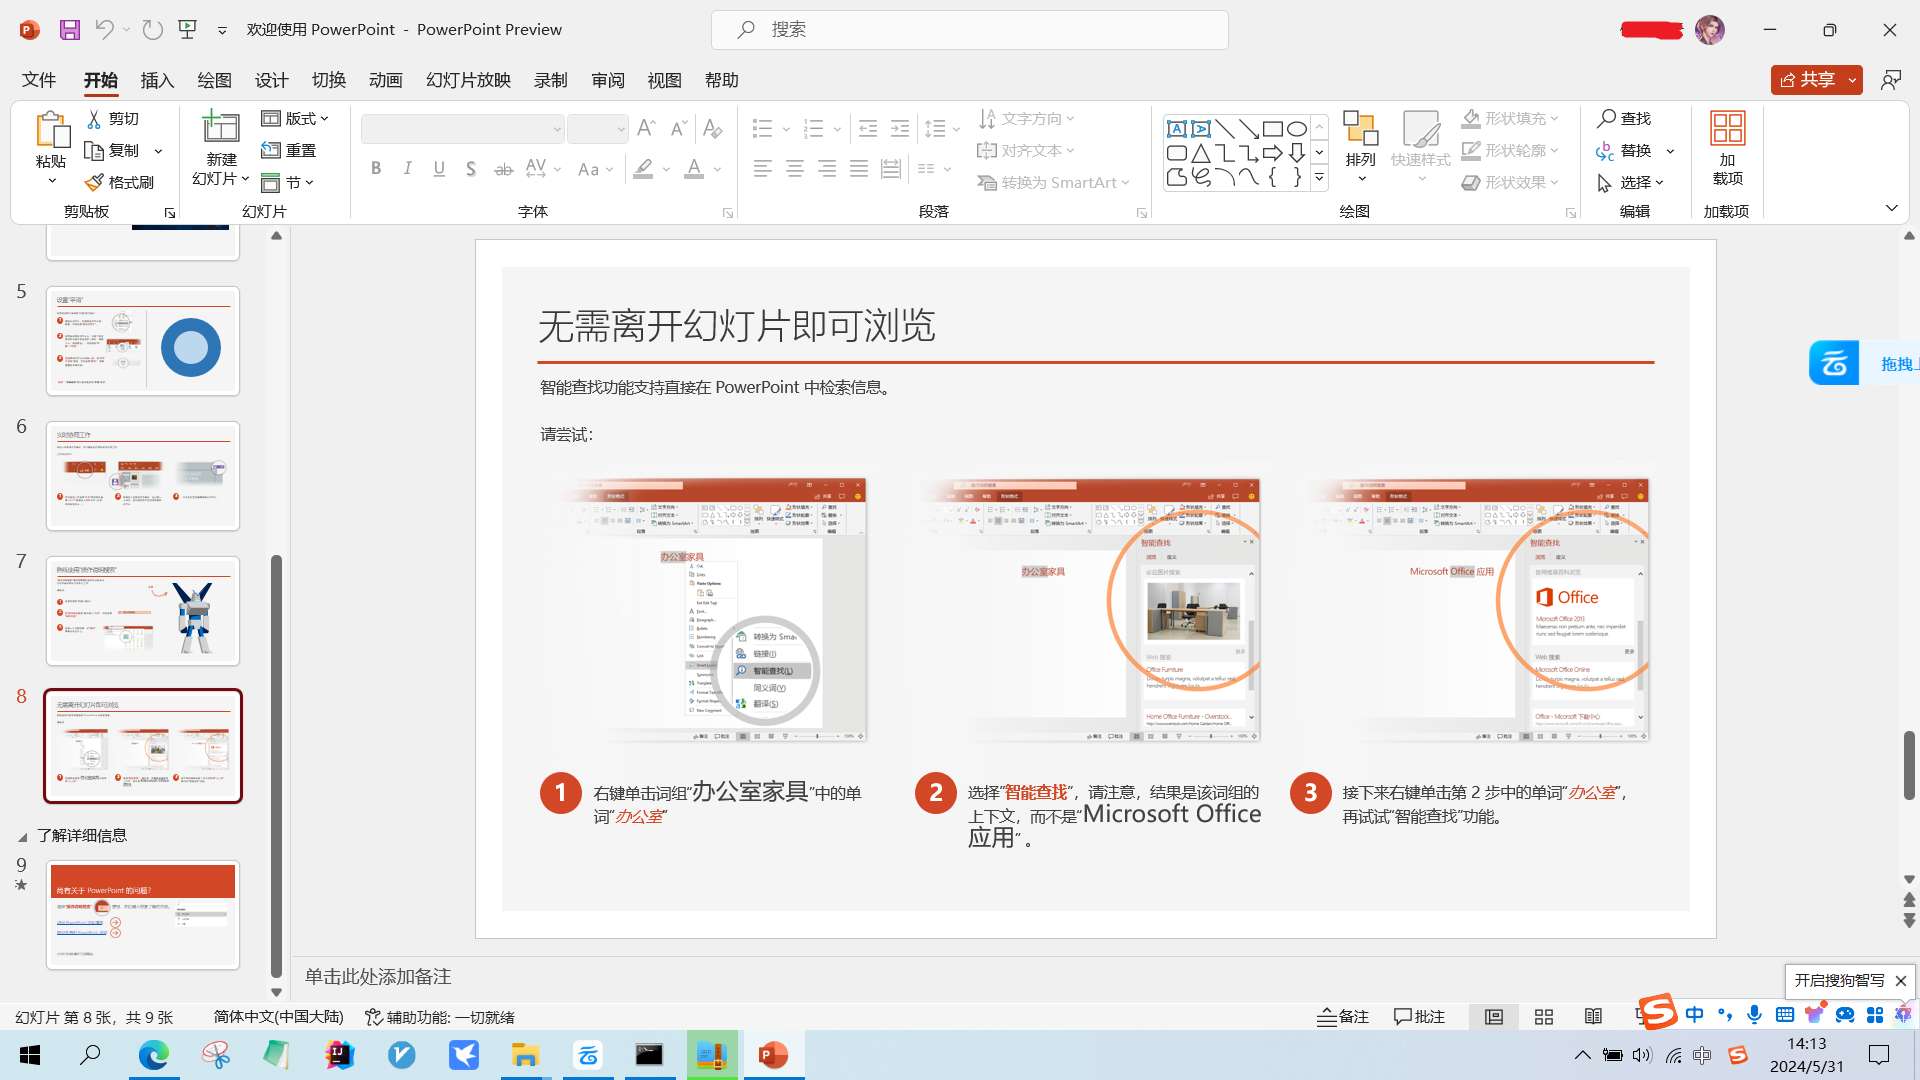Click the Format Painter (格式刷) icon
1920x1080 pixels.
(x=95, y=182)
